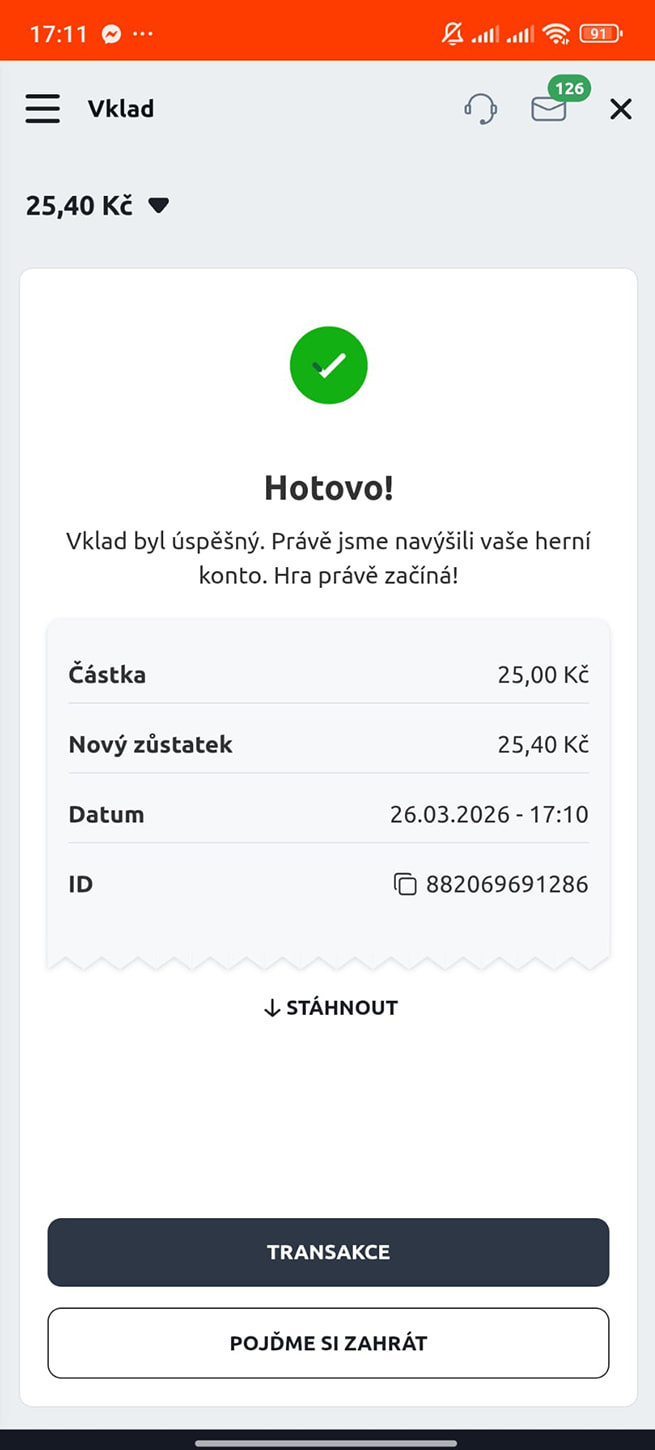Tap the bottom home gesture bar
This screenshot has width=655, height=1450.
(x=327, y=1443)
